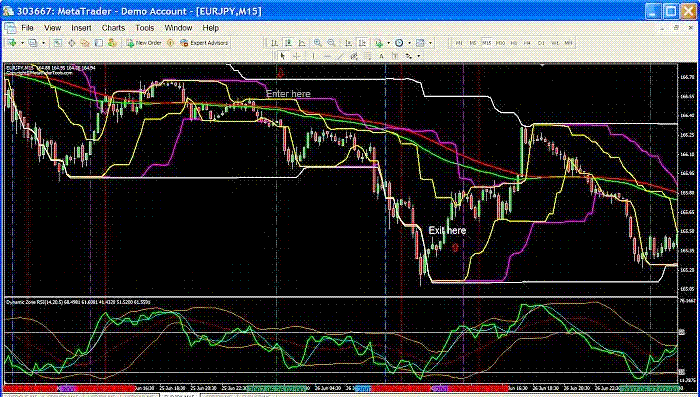This screenshot has width=700, height=397.
Task: Open the View menu
Action: [52, 28]
